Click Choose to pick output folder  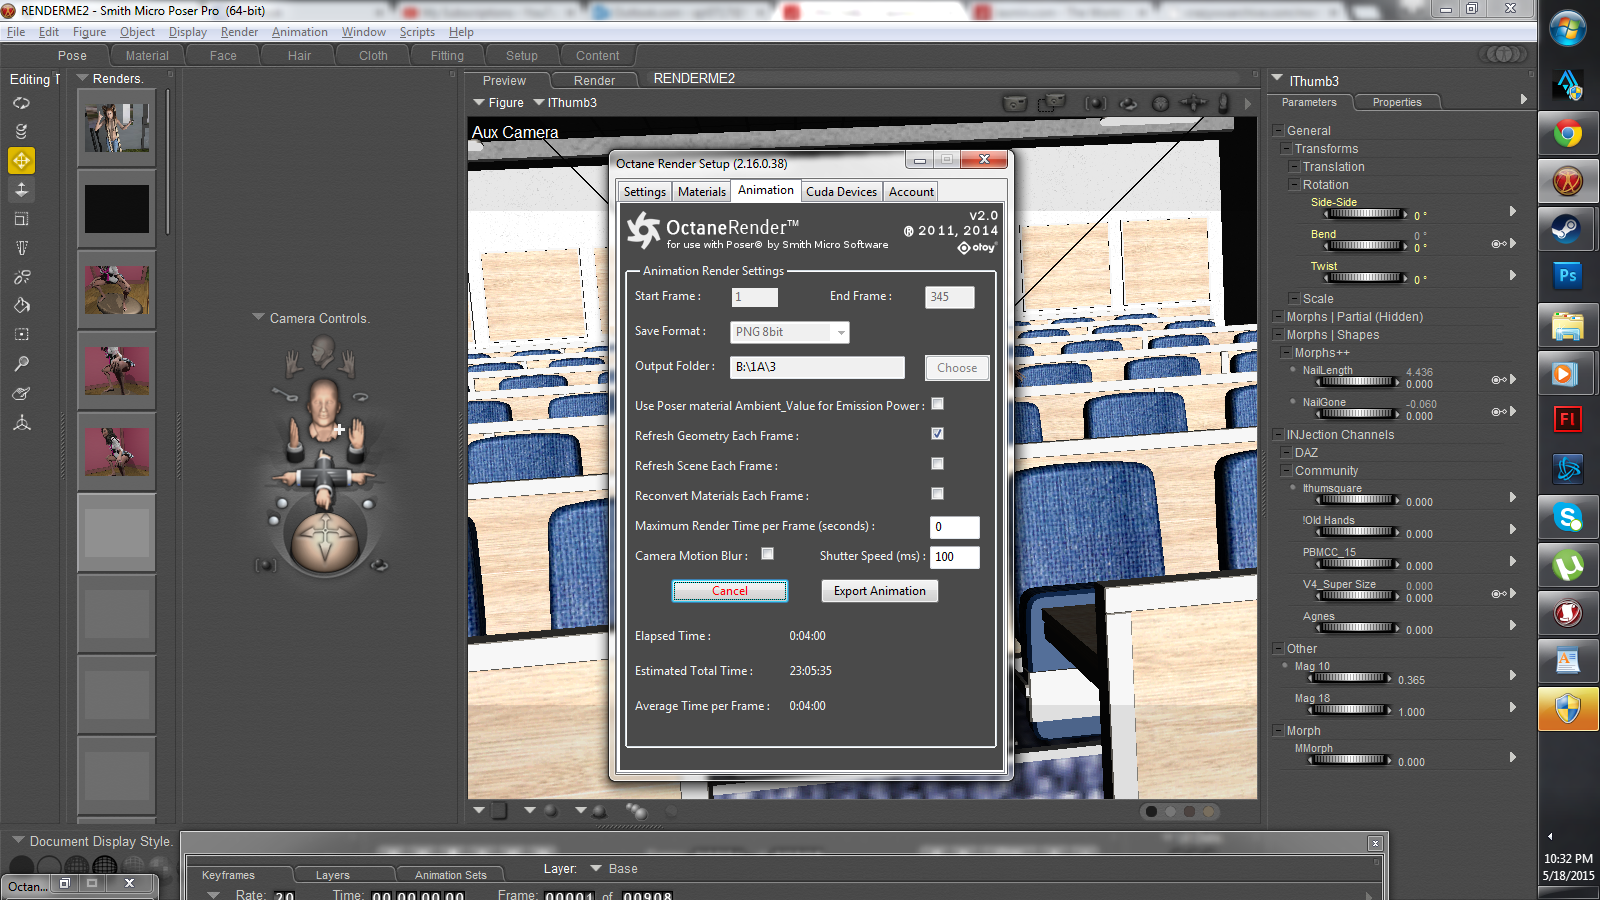click(957, 368)
